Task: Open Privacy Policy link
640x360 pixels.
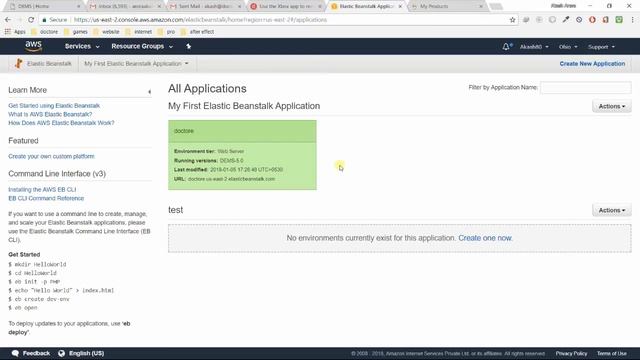Action: [x=571, y=353]
